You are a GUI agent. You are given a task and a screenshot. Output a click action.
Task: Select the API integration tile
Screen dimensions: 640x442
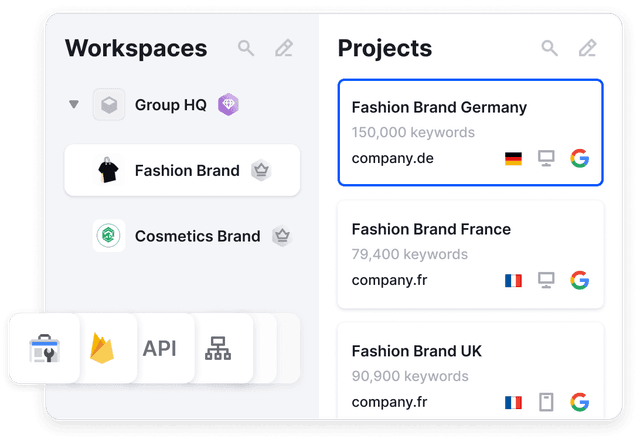(160, 348)
